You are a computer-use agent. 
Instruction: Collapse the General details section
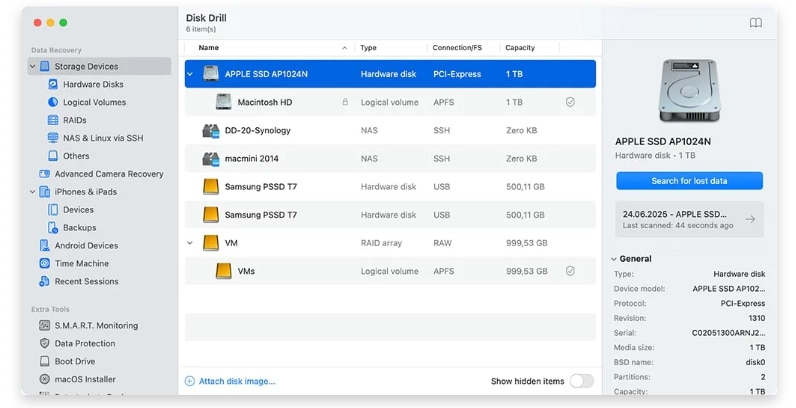(x=614, y=259)
